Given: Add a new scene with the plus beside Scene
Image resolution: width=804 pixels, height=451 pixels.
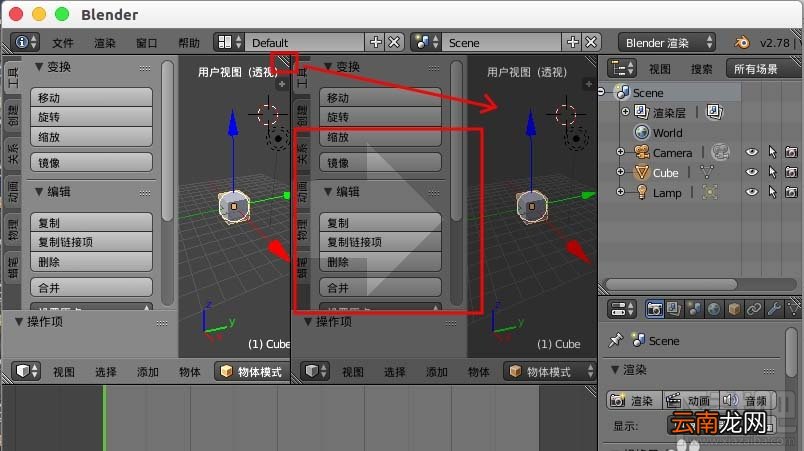Looking at the screenshot, I should tap(573, 42).
